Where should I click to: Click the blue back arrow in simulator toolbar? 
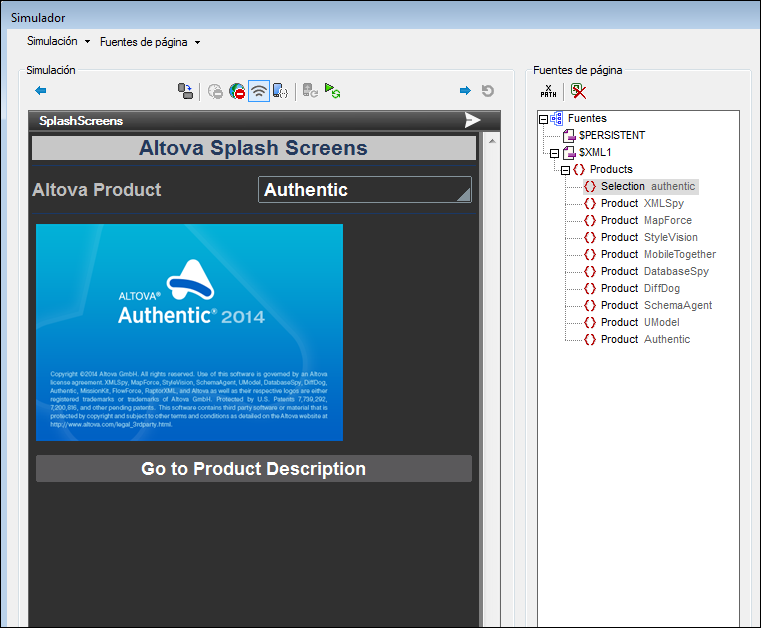41,91
